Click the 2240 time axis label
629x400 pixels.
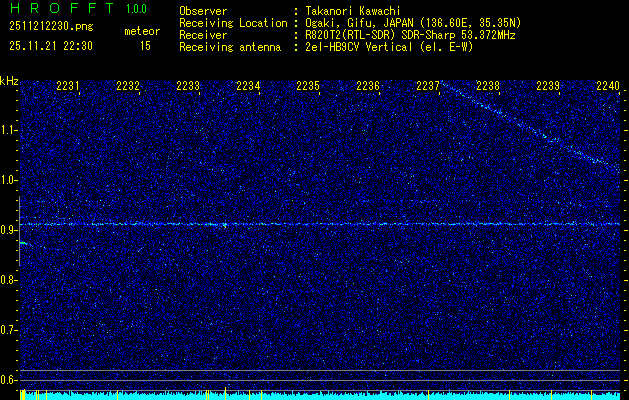point(608,86)
